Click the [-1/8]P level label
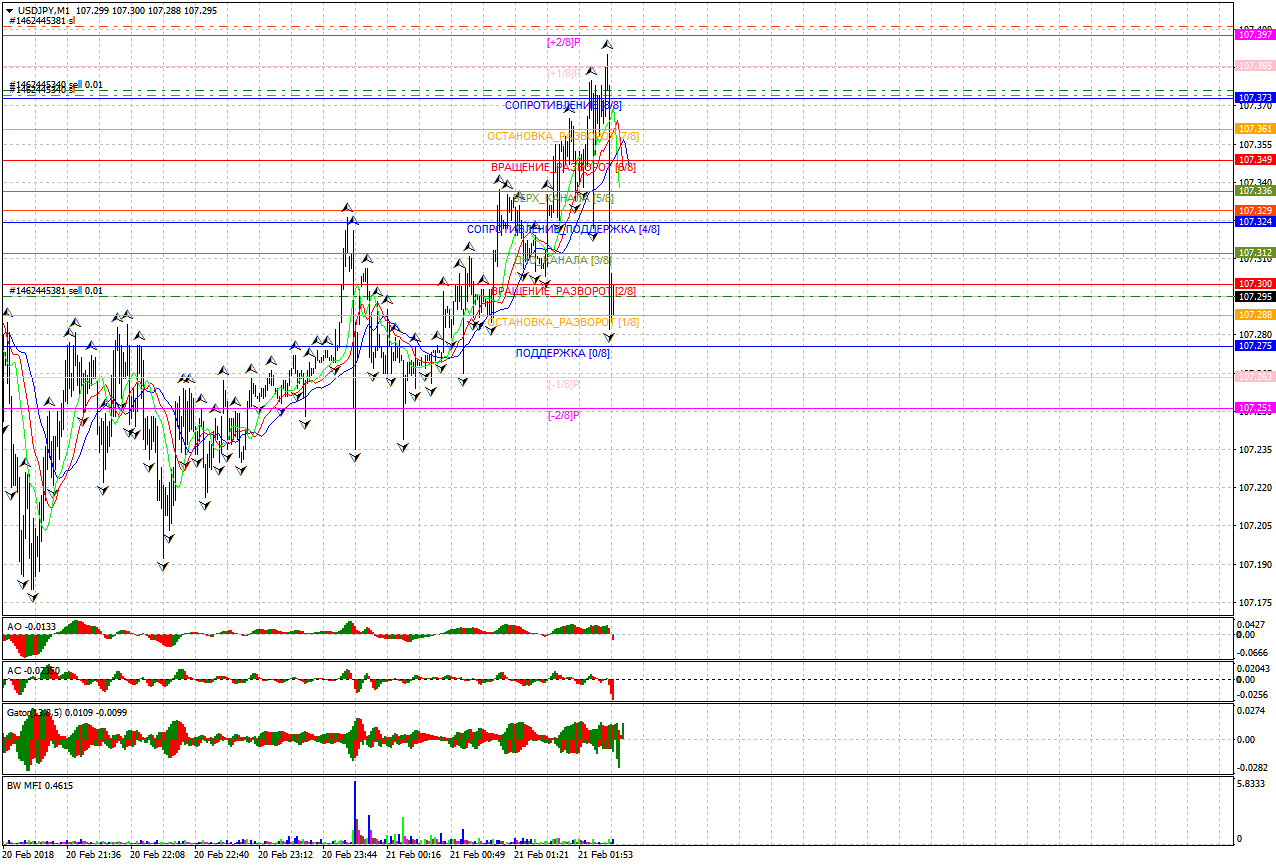 coord(564,384)
